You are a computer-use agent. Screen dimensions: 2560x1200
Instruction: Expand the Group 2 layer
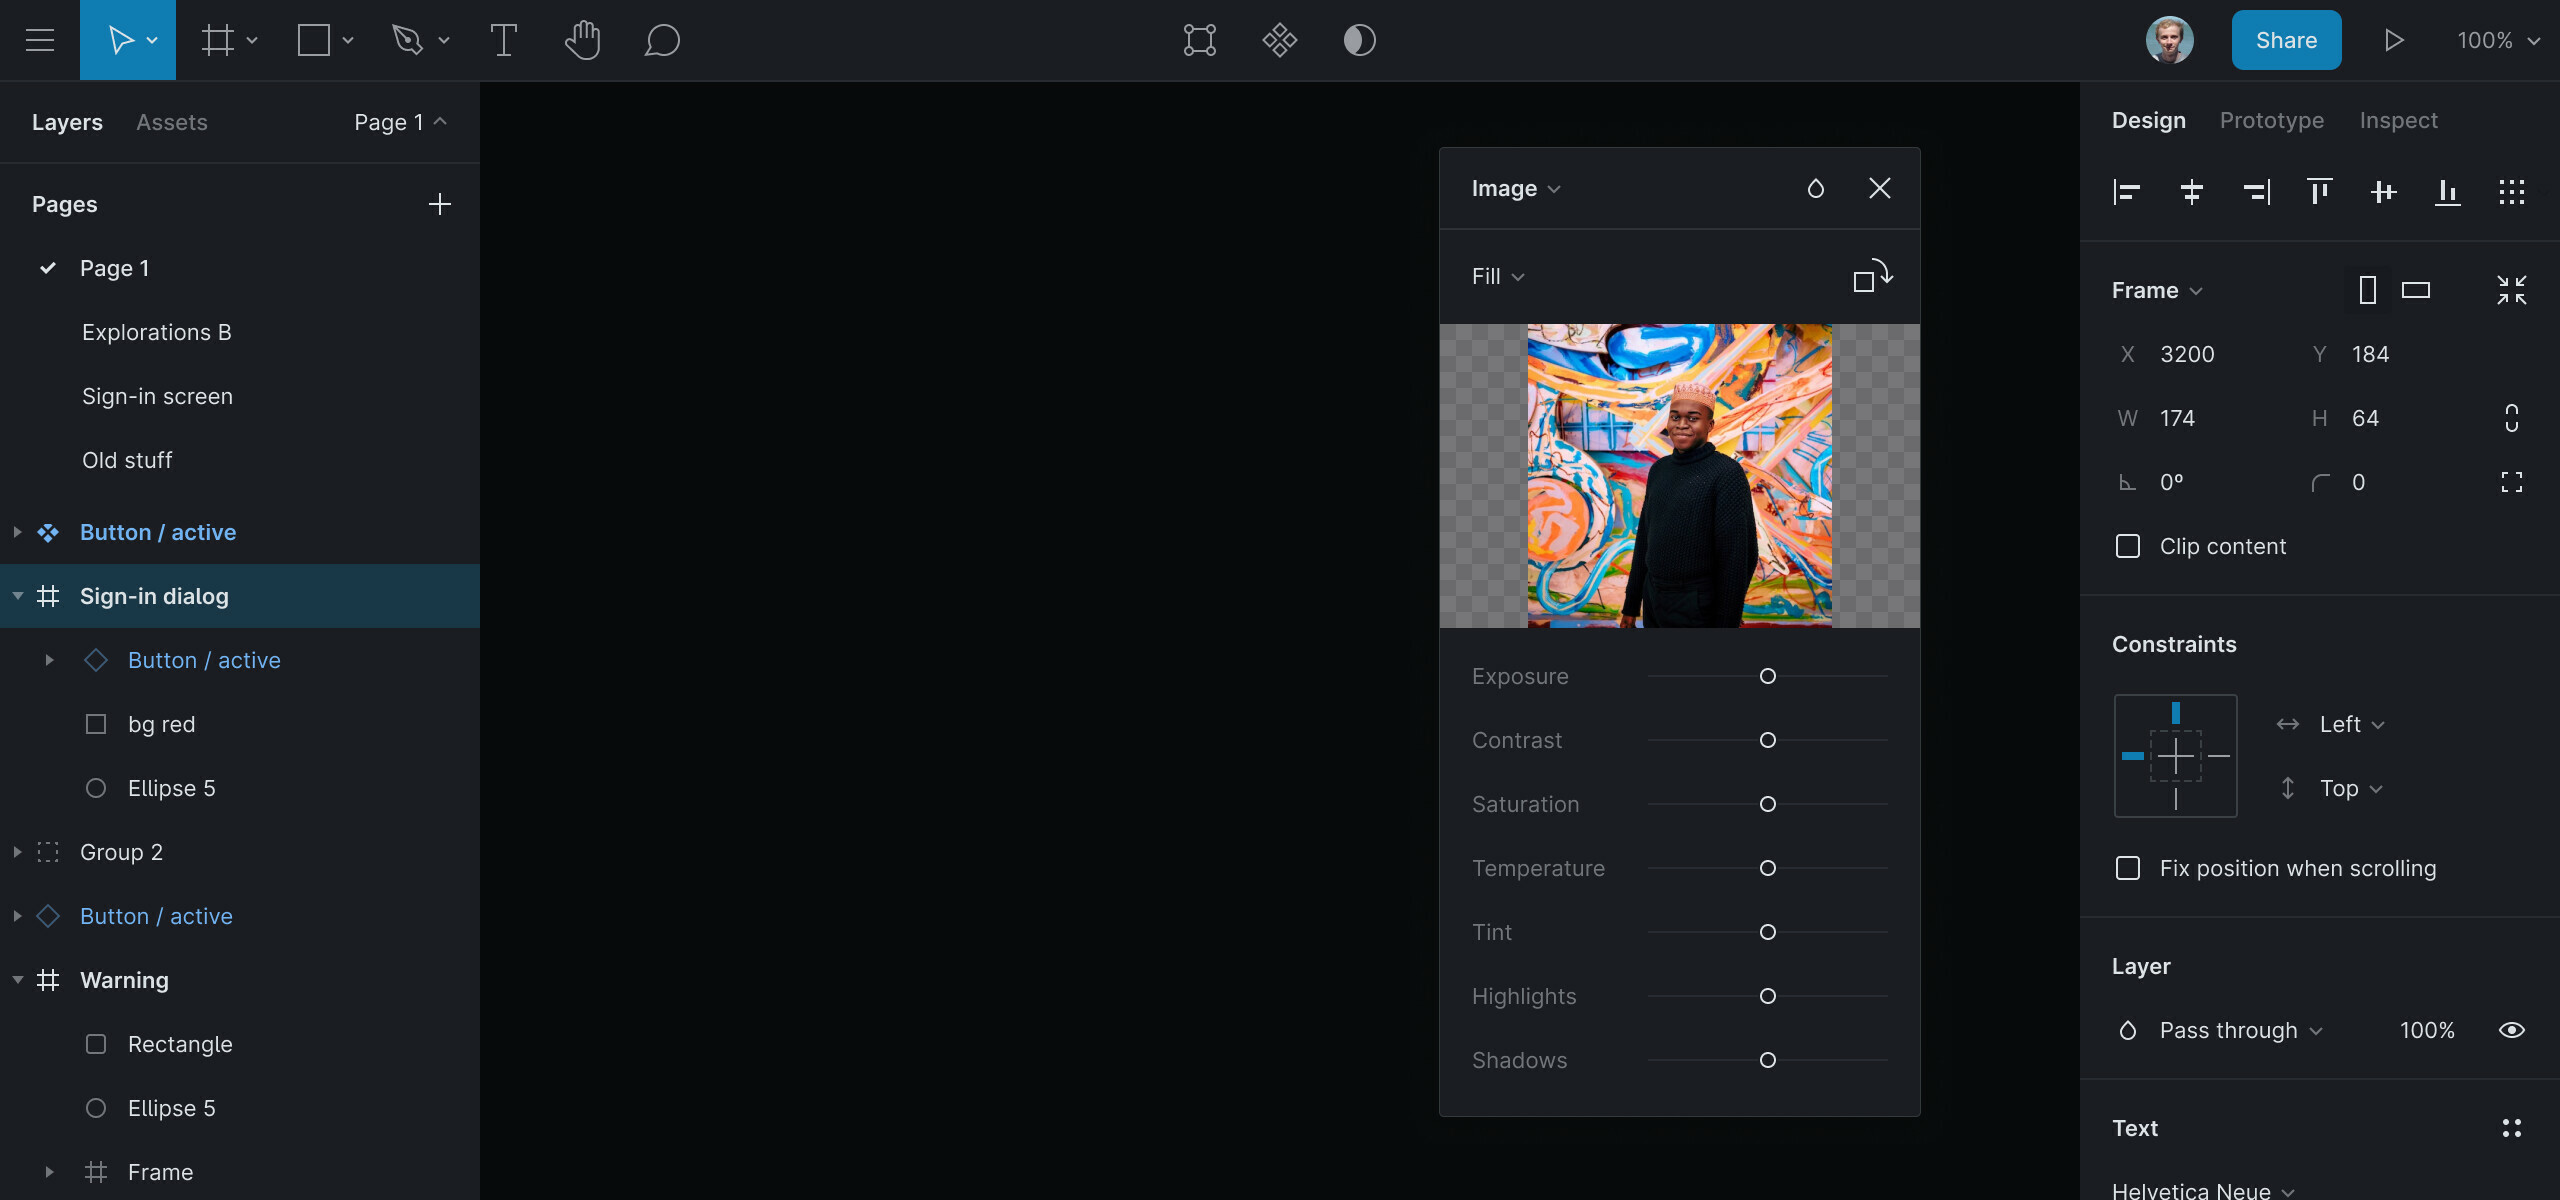(x=17, y=852)
